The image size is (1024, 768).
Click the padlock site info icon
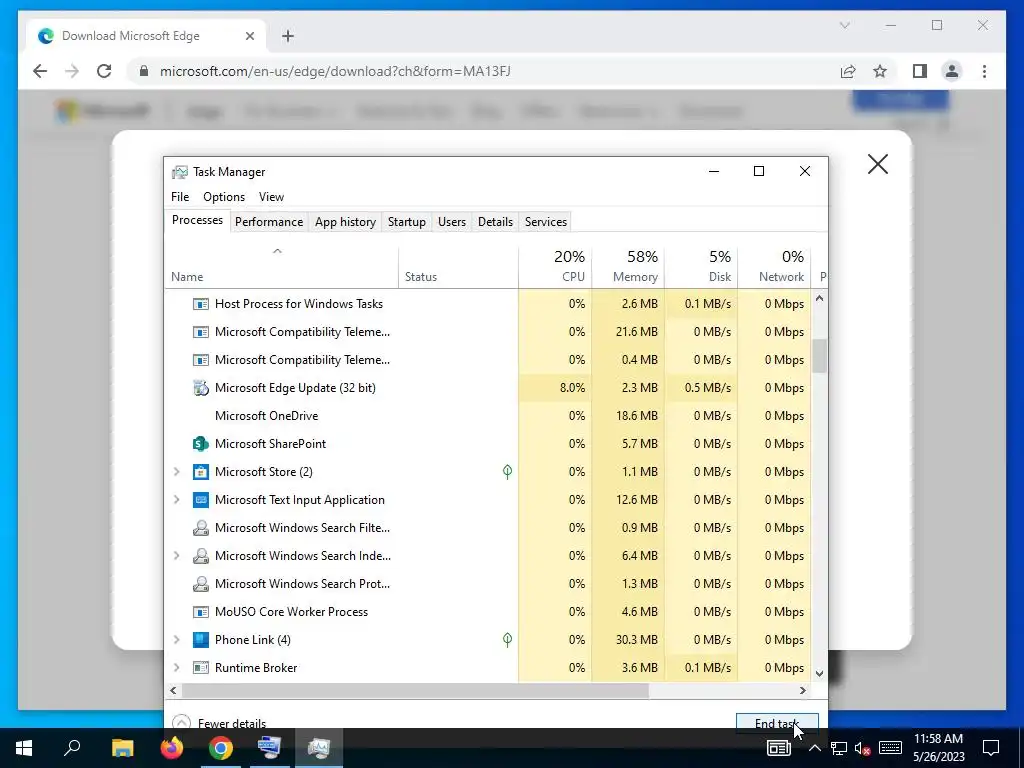(144, 71)
